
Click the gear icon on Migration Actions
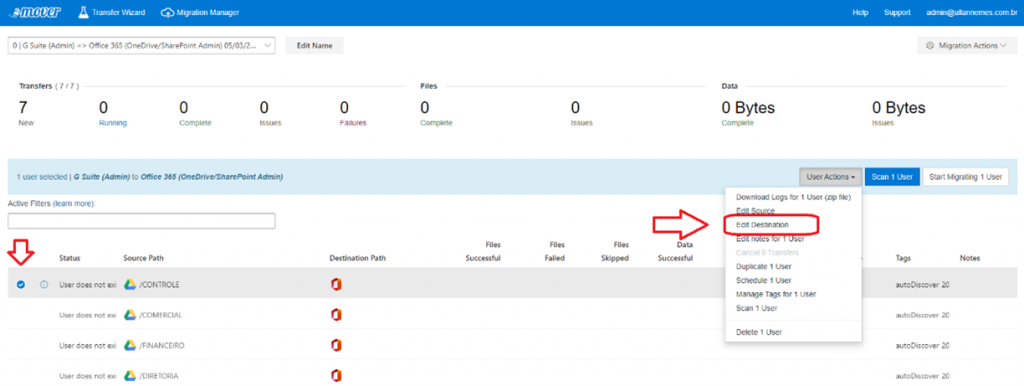(x=930, y=46)
